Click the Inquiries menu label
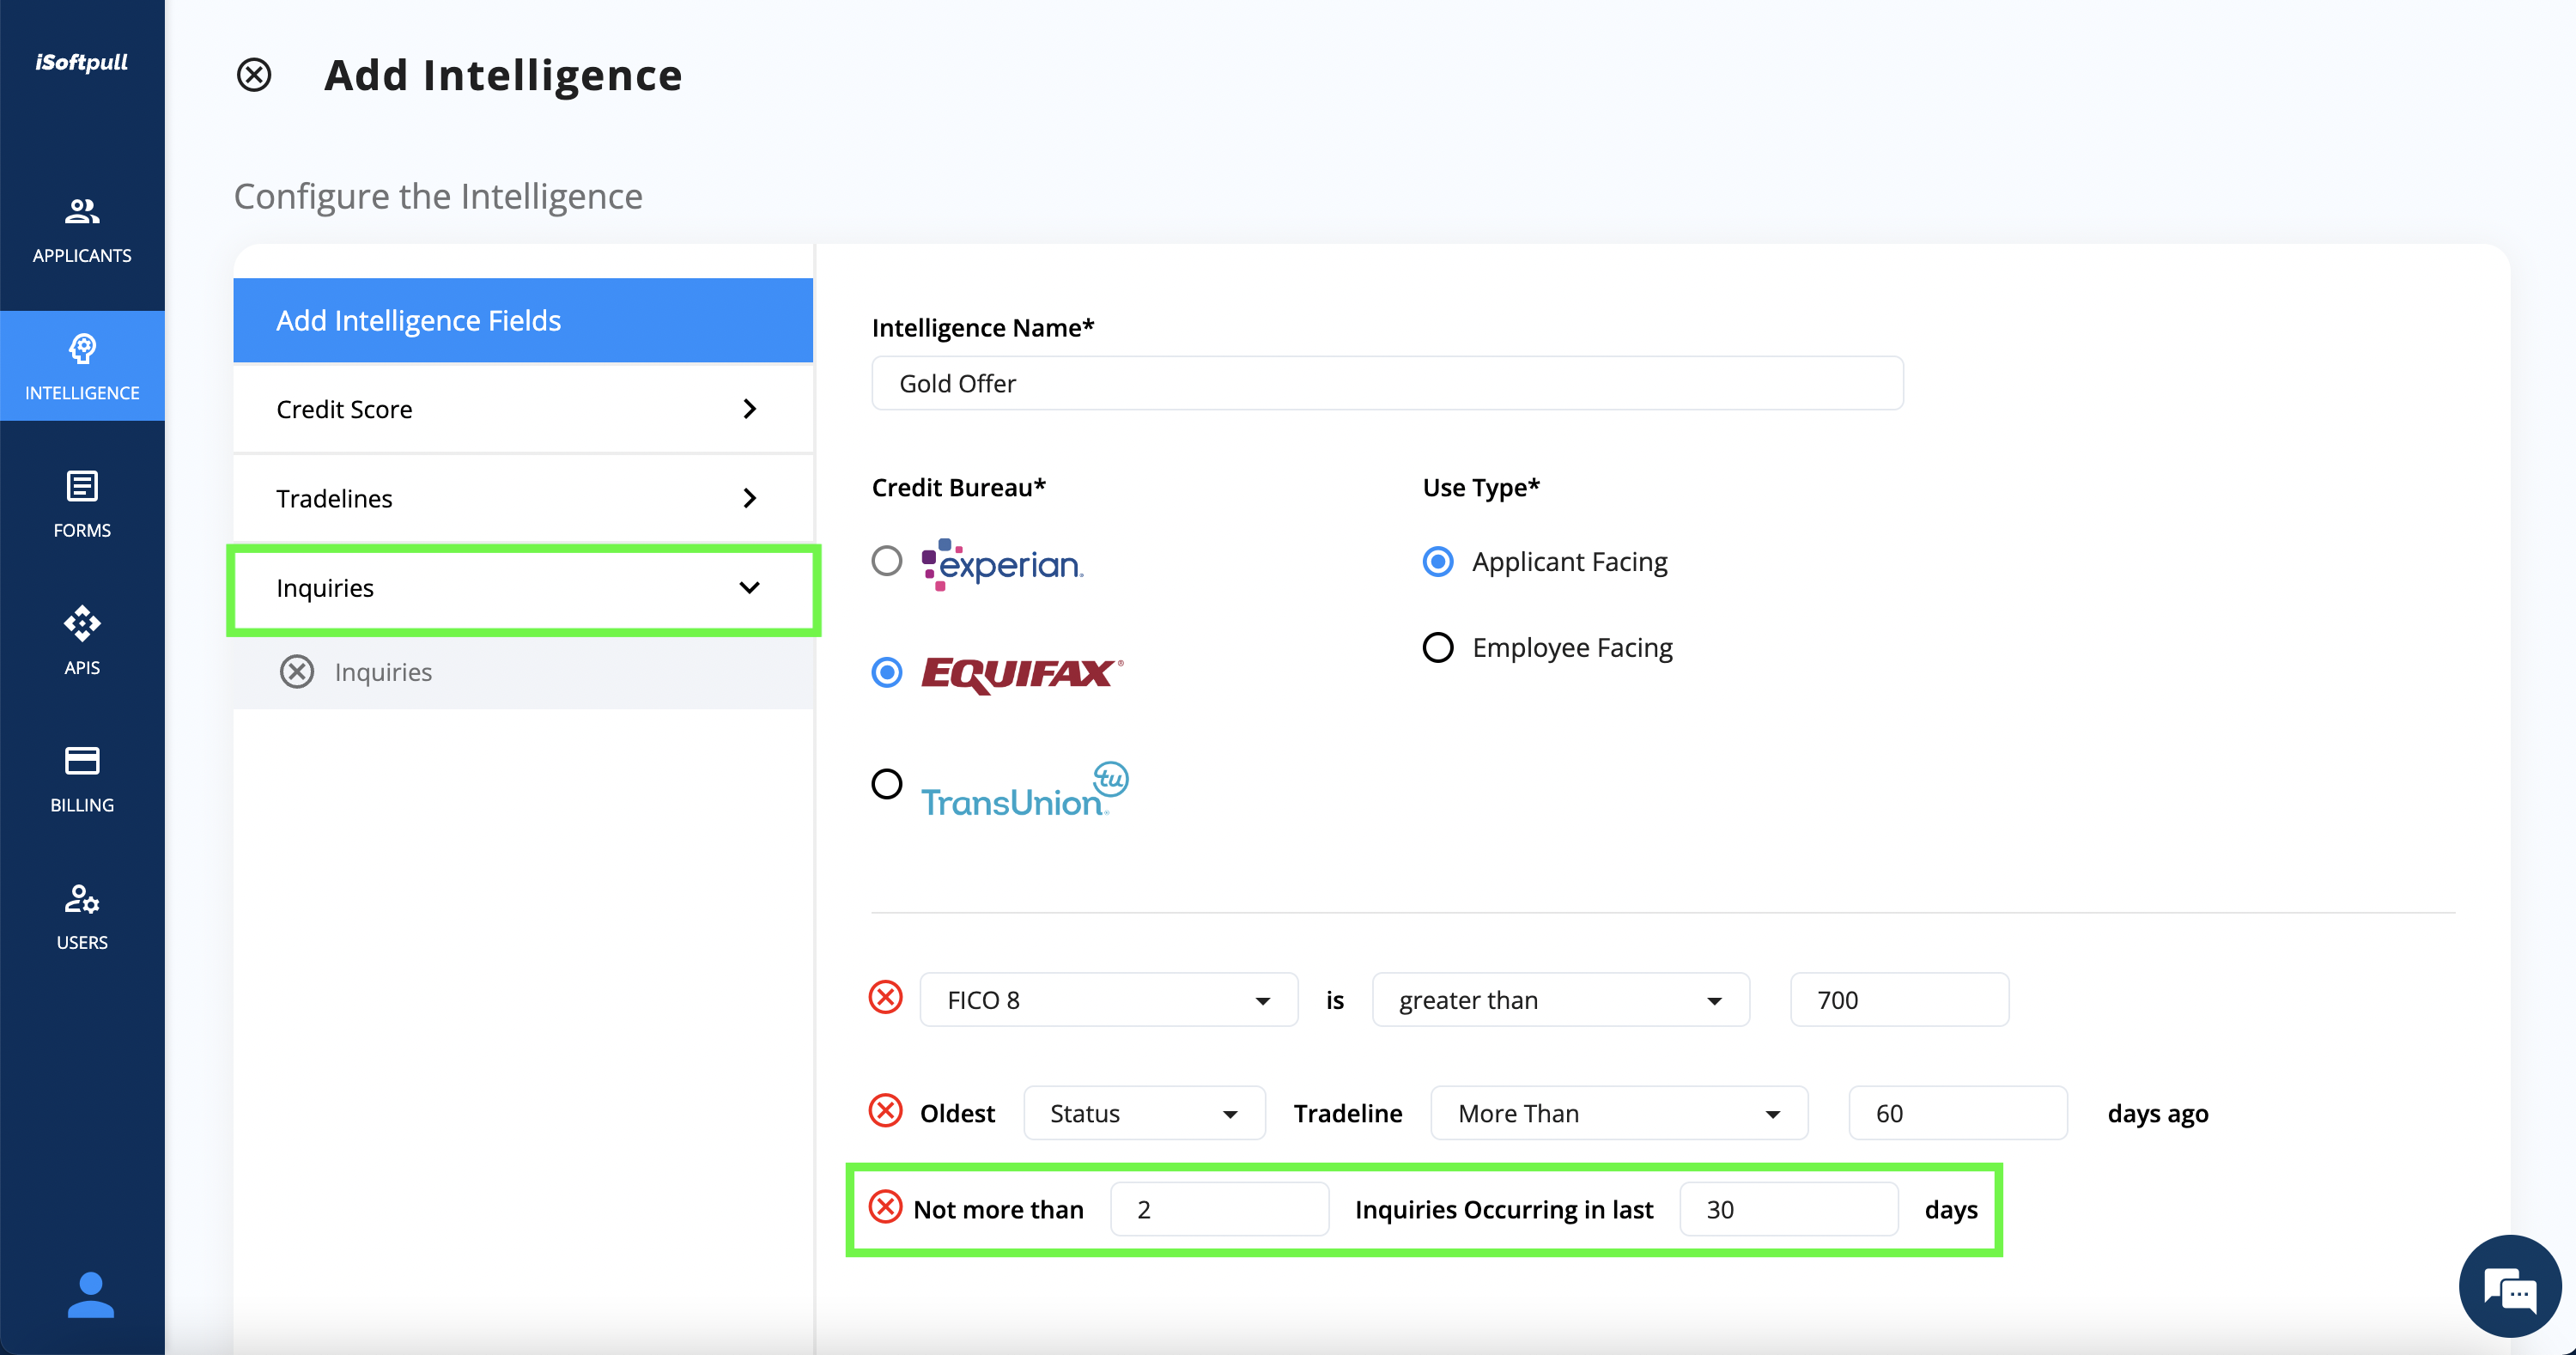 tap(325, 588)
